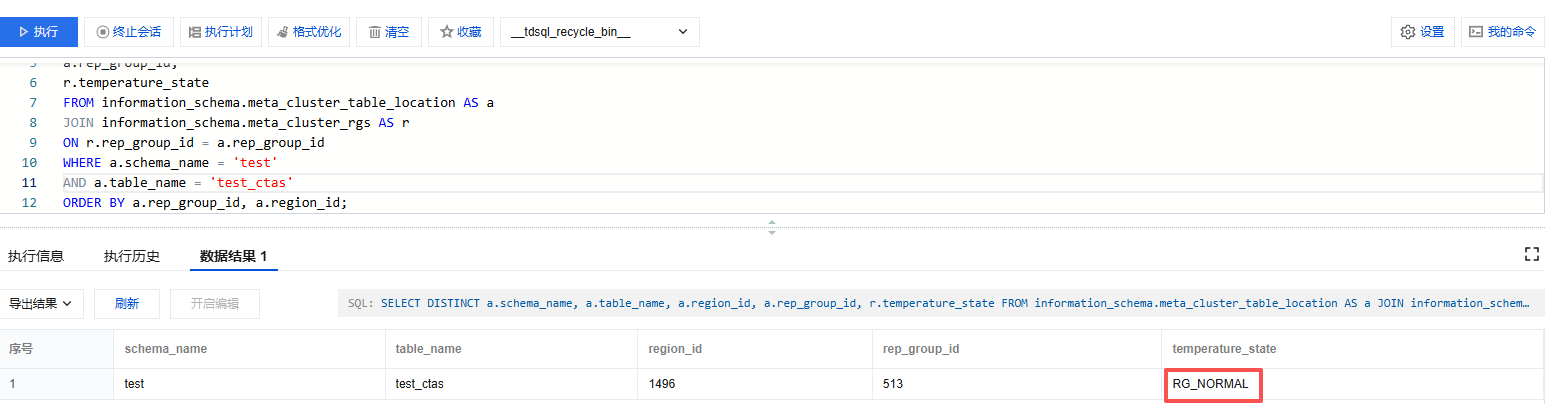Apply 格式优化 formatting to the SQL
1556x404 pixels.
[309, 32]
